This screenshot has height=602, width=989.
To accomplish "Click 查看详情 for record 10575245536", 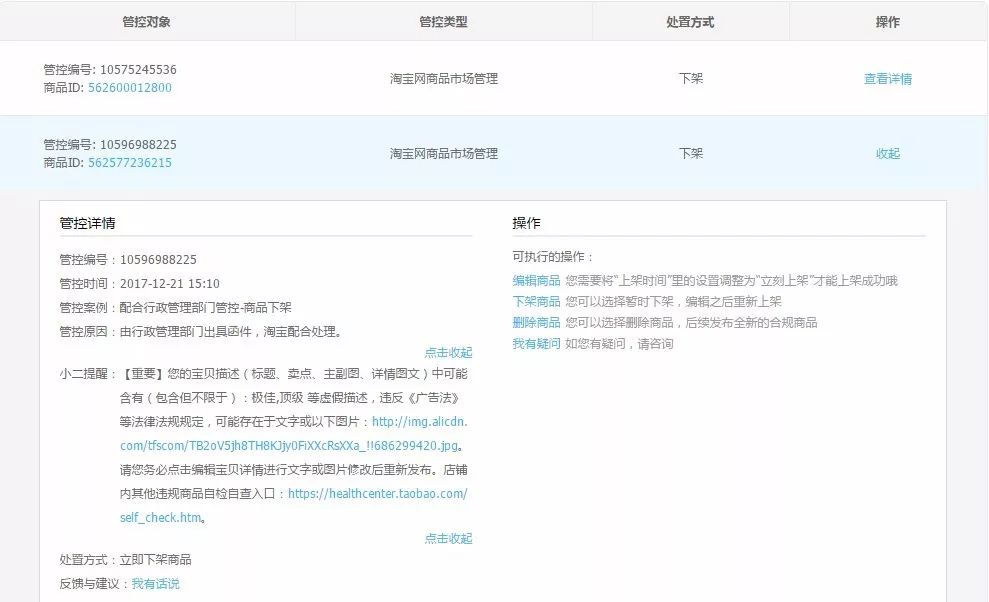I will coord(887,79).
